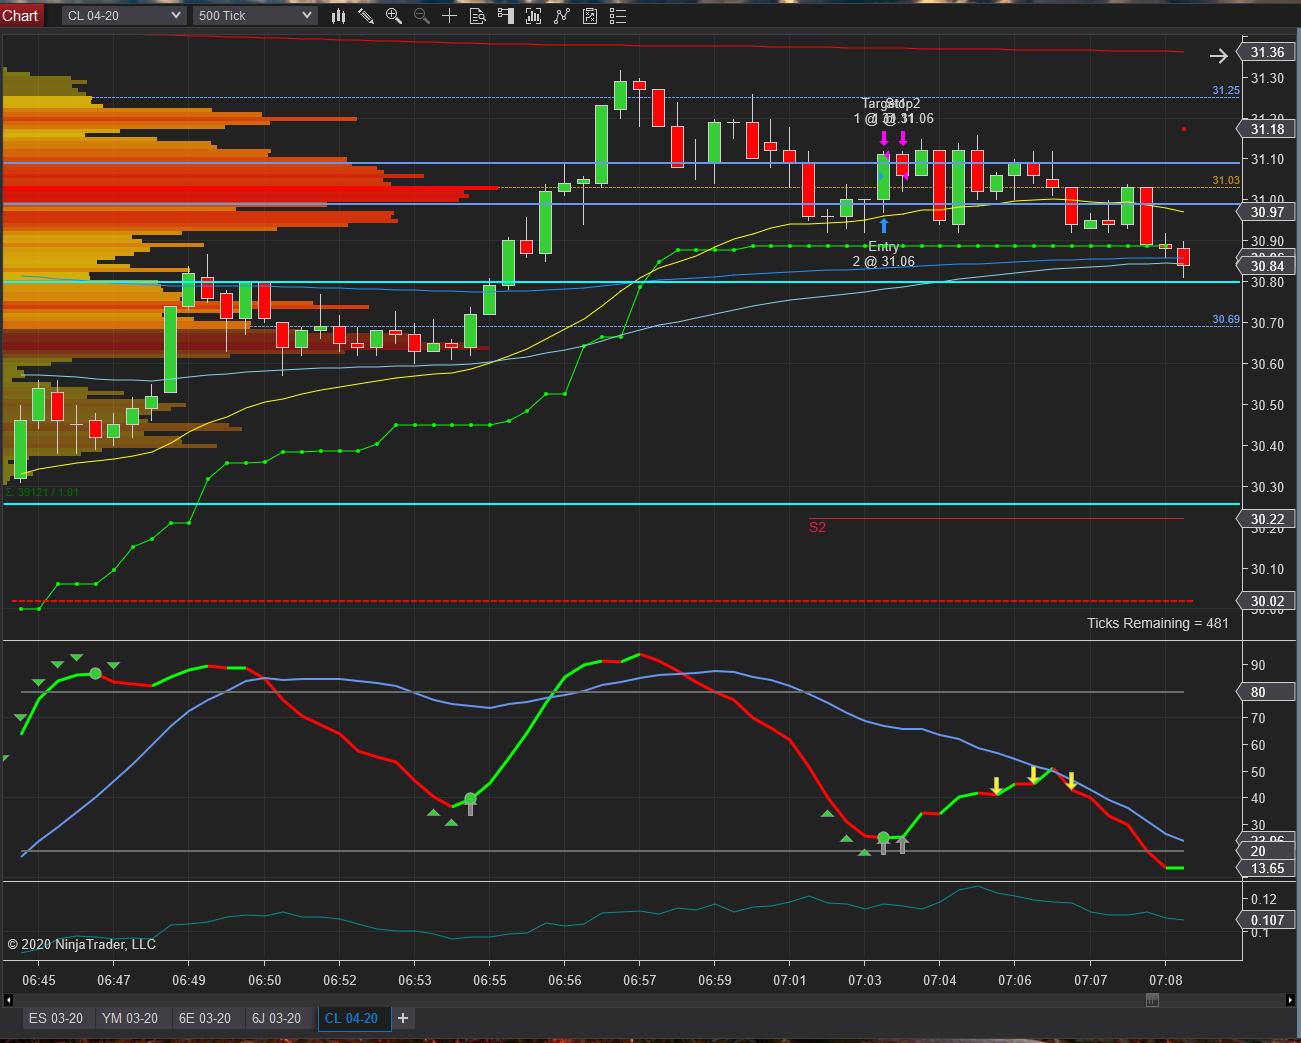This screenshot has width=1301, height=1043.
Task: Click the 80 oscillator level marker
Action: pos(1268,692)
